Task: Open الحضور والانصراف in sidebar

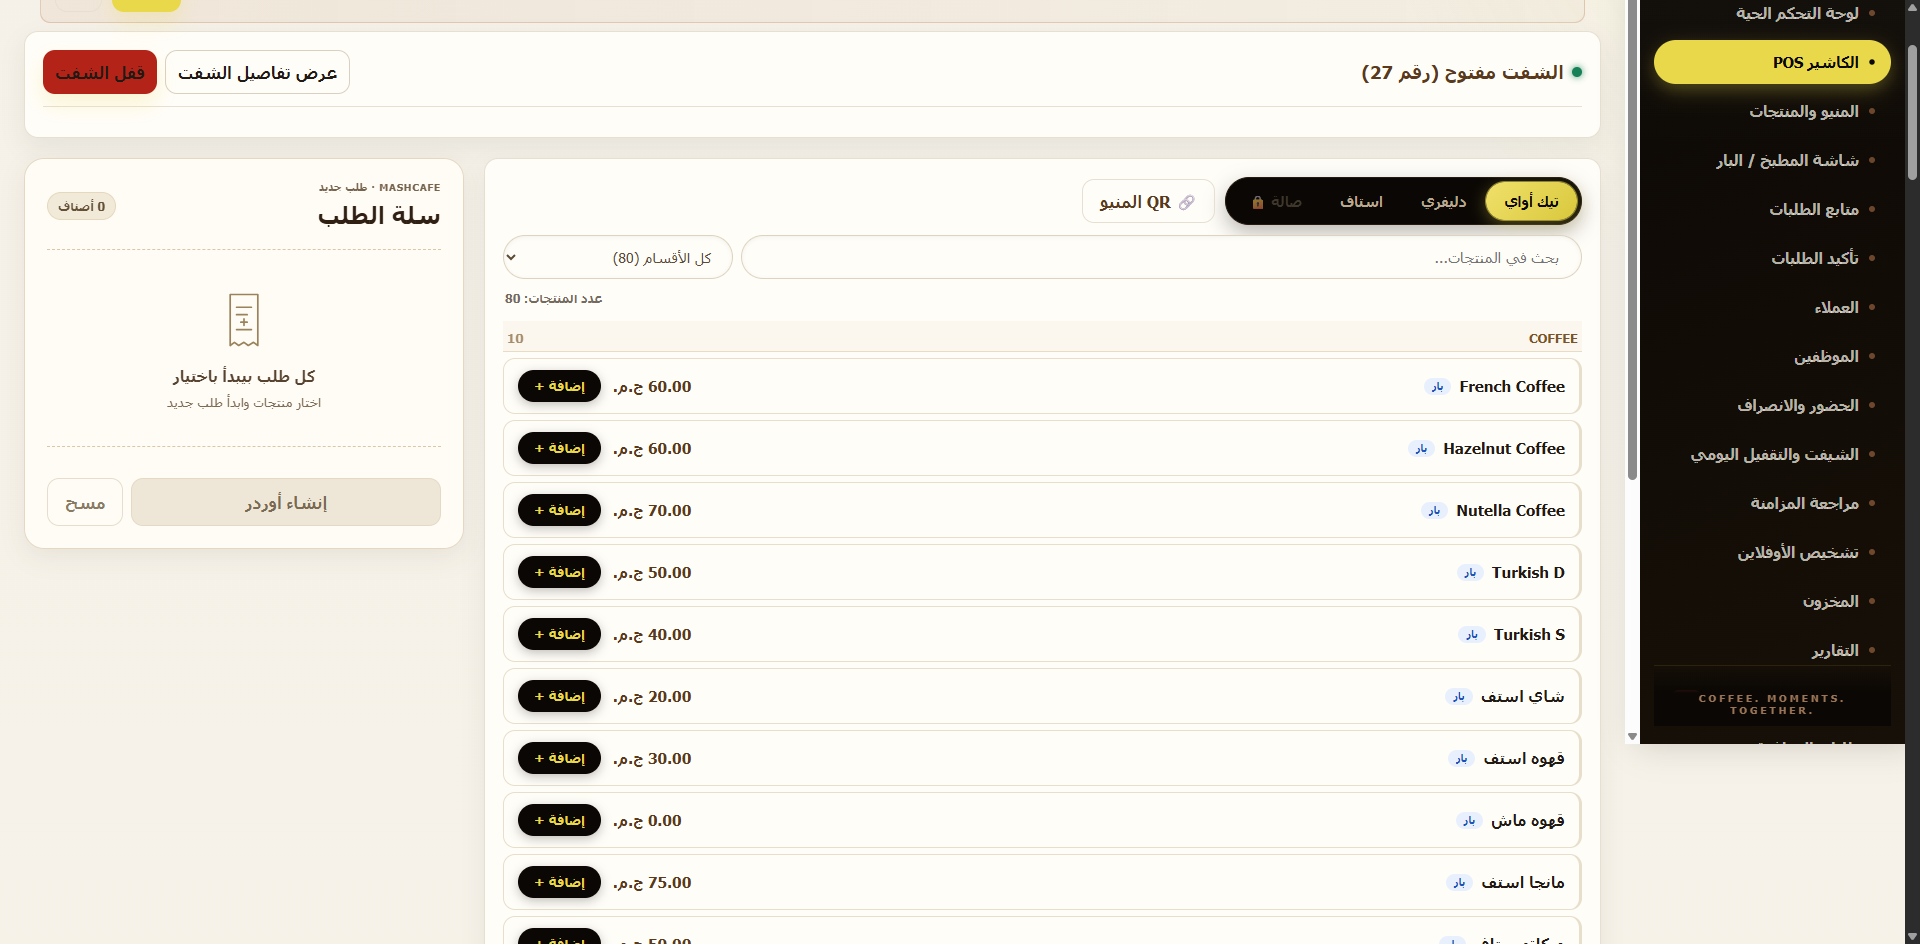Action: coord(1772,405)
